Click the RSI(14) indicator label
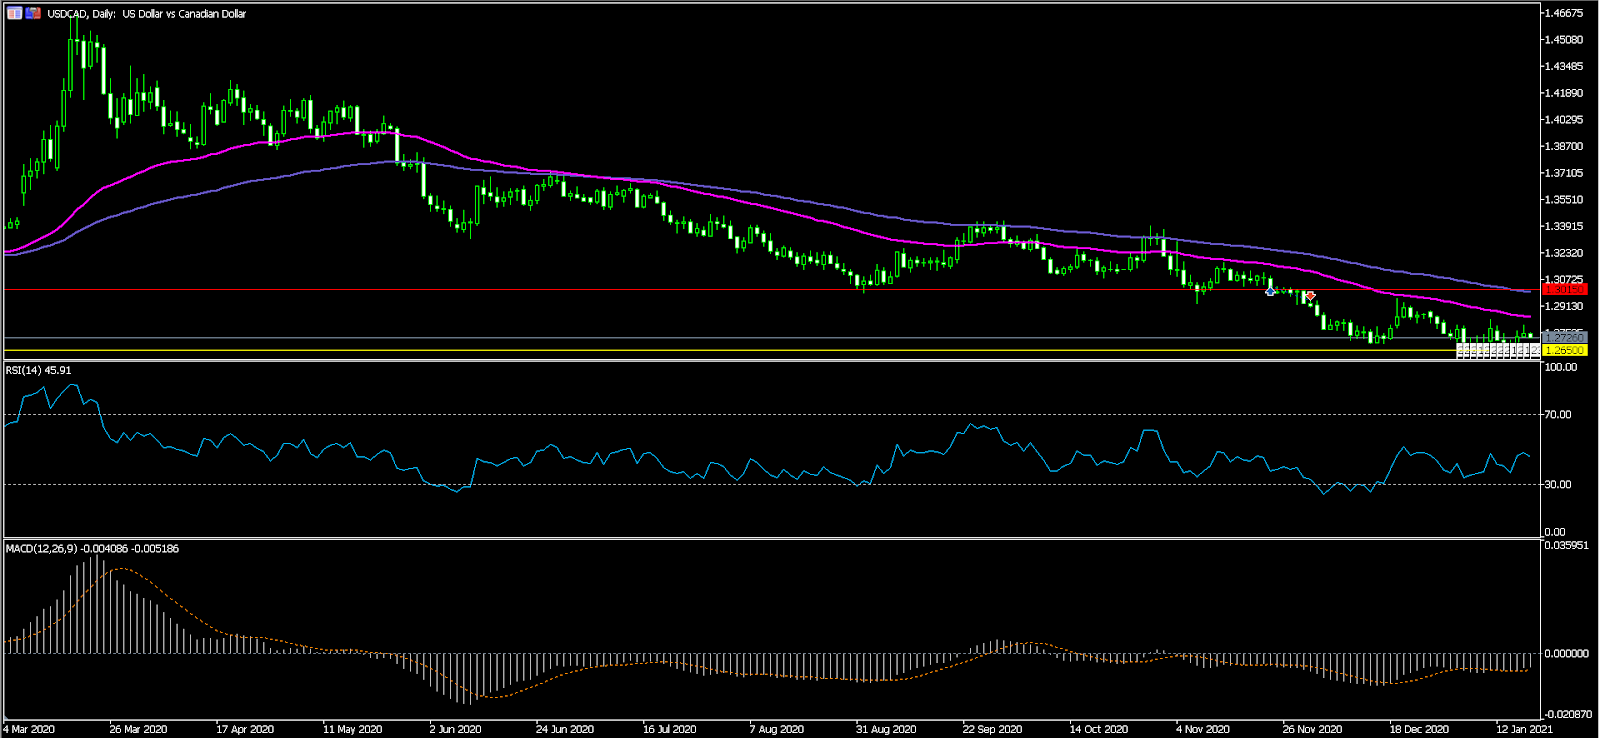The image size is (1600, 738). click(x=38, y=371)
